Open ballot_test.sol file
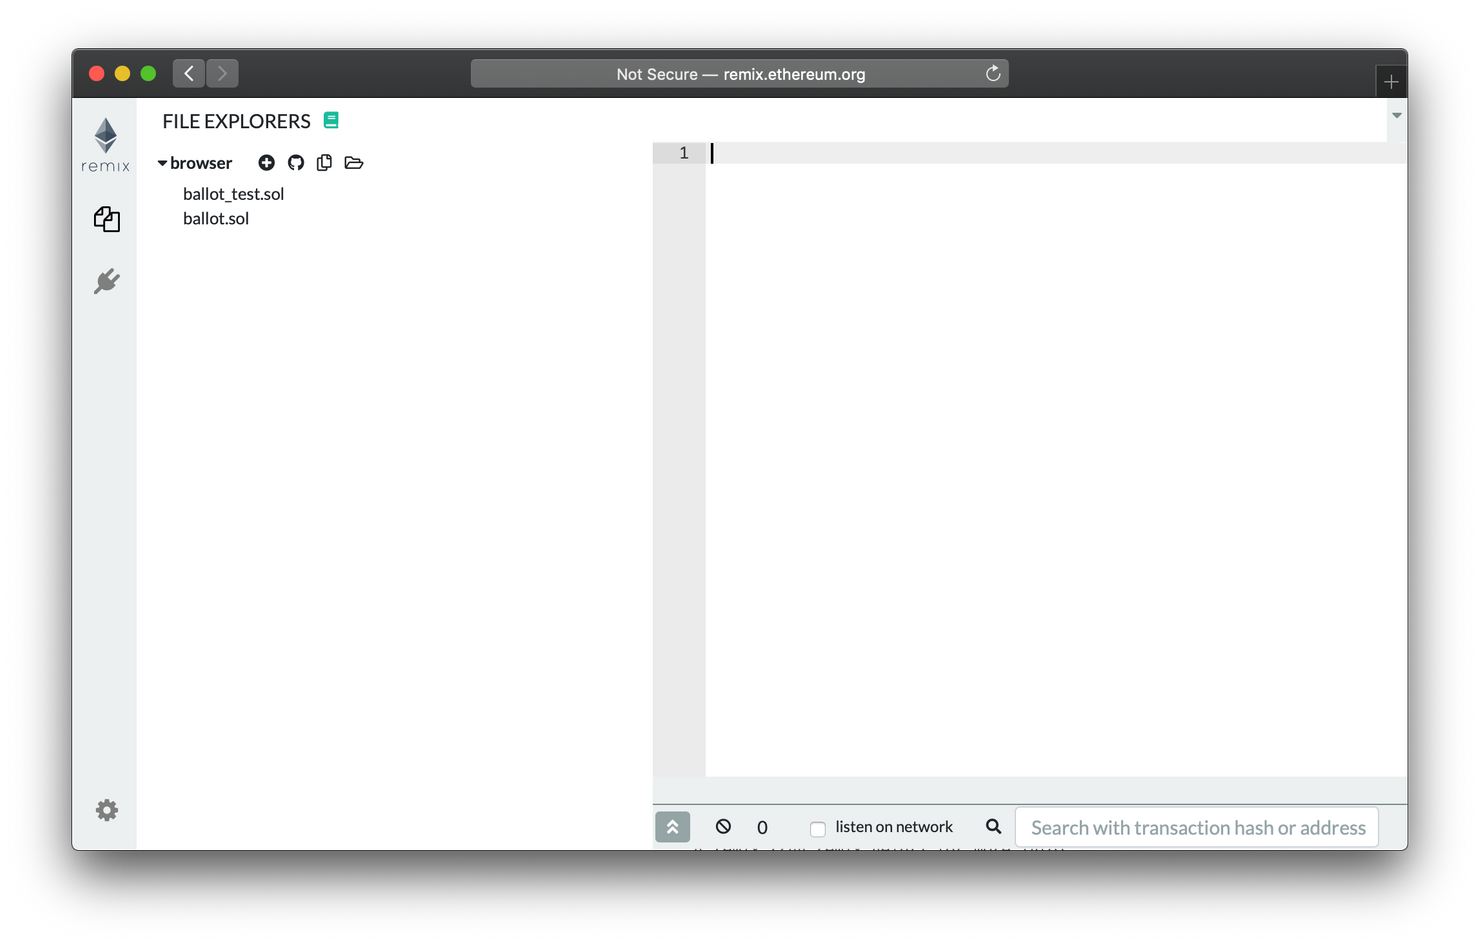This screenshot has height=946, width=1480. tap(233, 194)
